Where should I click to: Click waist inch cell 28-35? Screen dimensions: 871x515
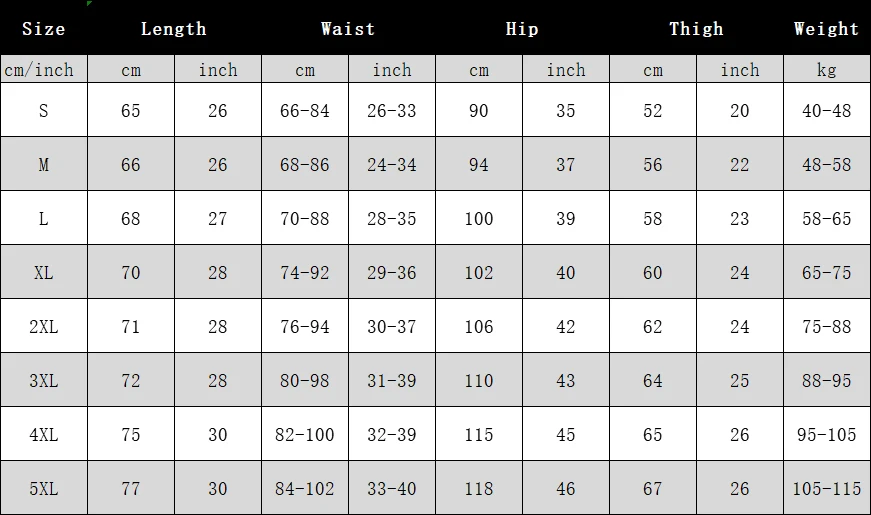tap(392, 218)
